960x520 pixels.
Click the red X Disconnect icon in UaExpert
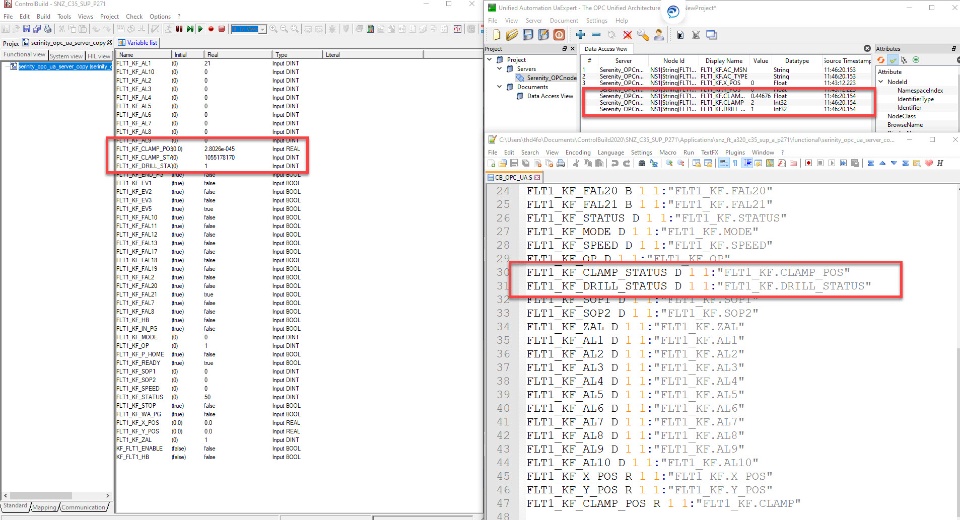(628, 35)
